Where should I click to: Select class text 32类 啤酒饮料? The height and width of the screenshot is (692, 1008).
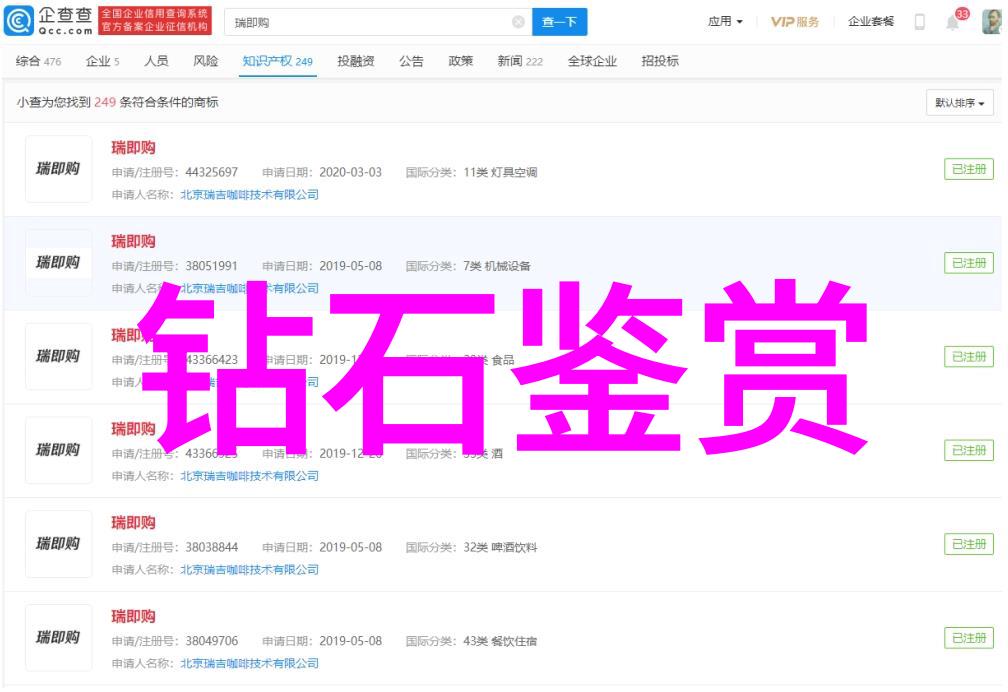(500, 547)
